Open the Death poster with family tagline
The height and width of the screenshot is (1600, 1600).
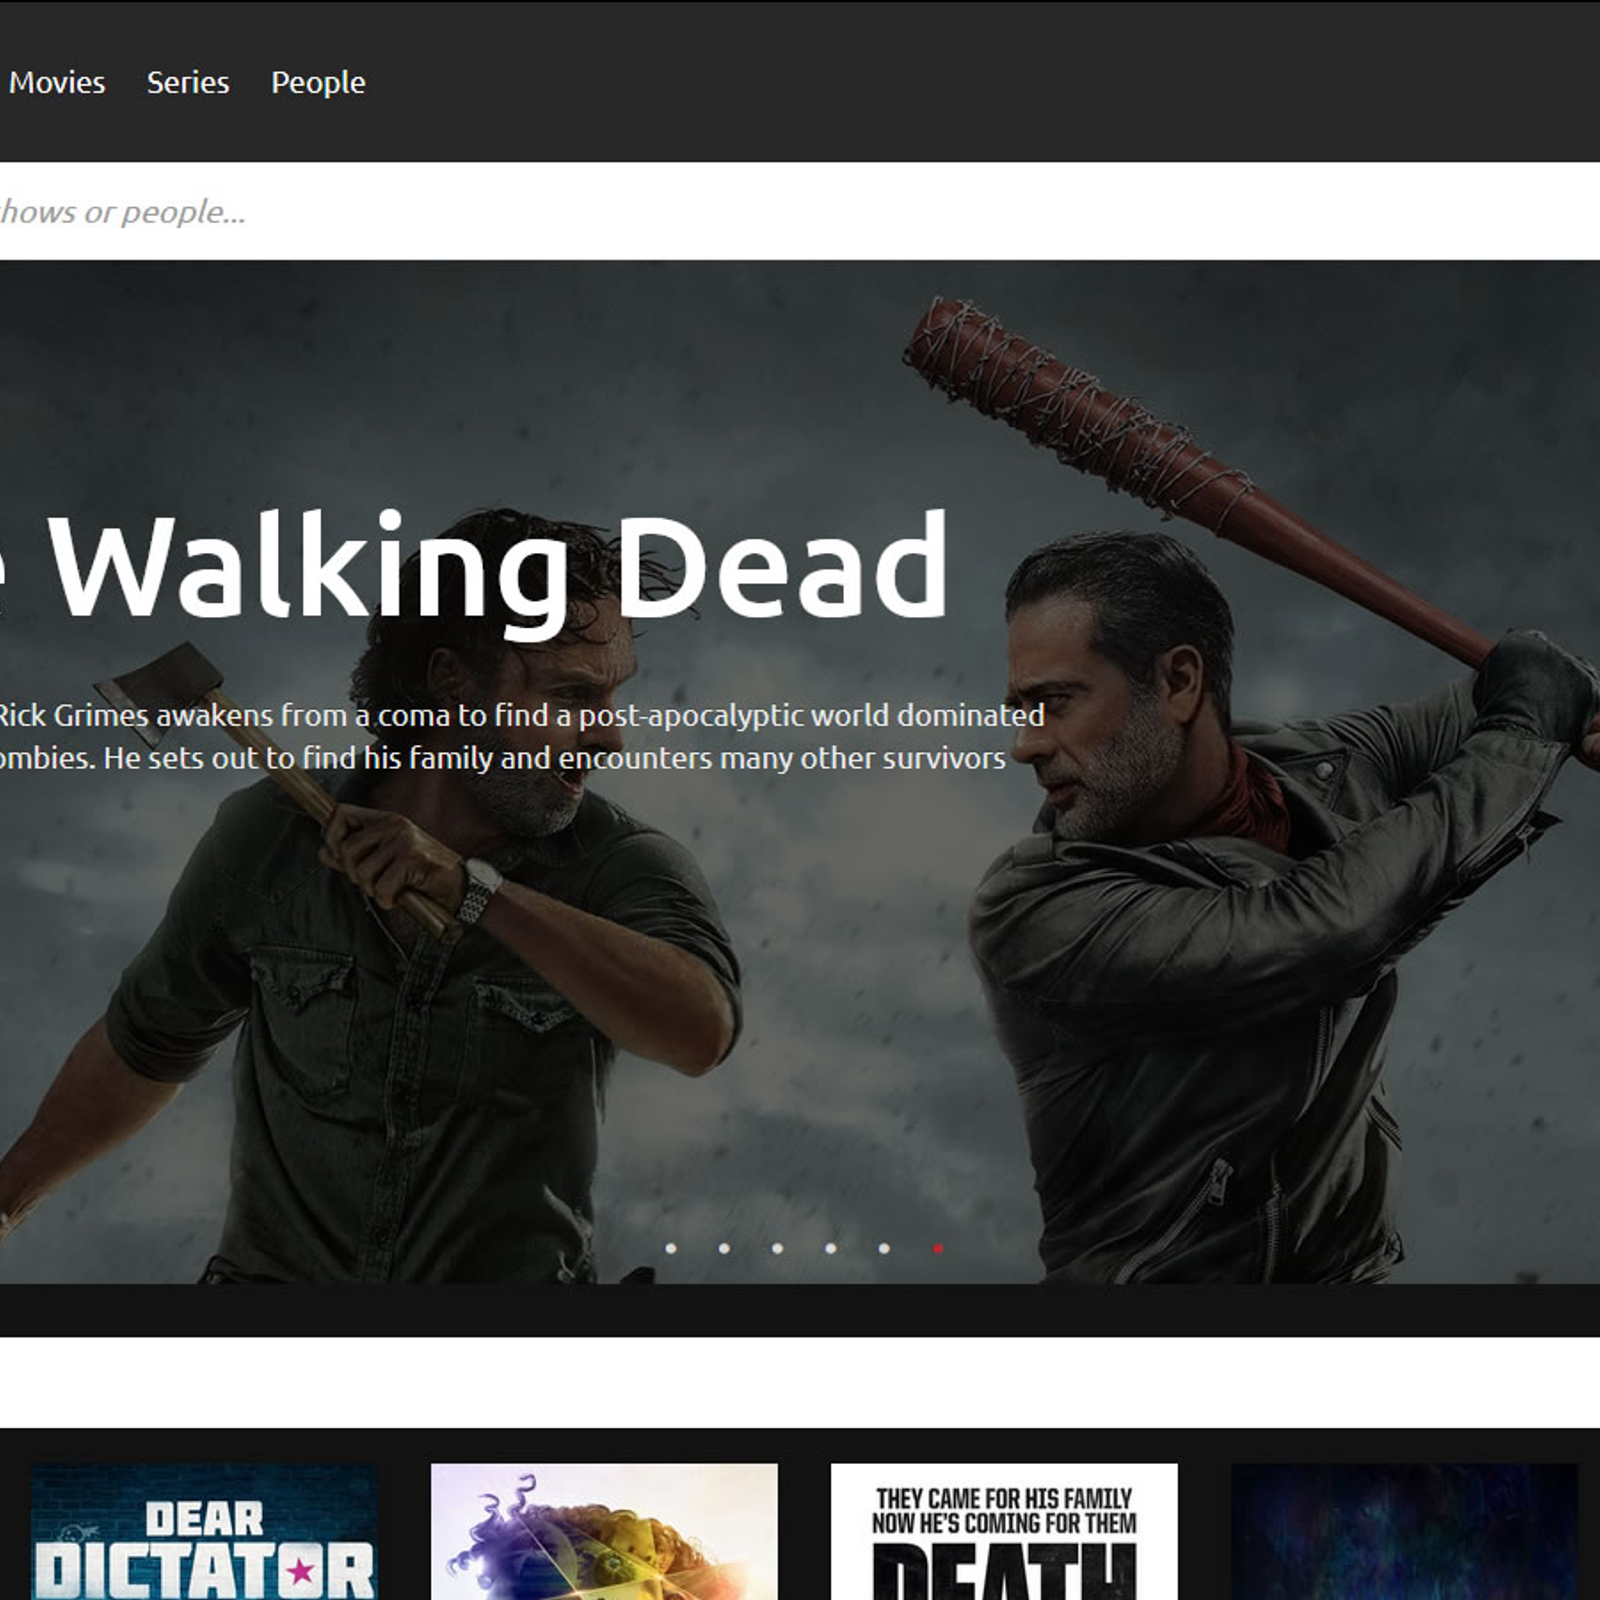tap(1004, 1532)
